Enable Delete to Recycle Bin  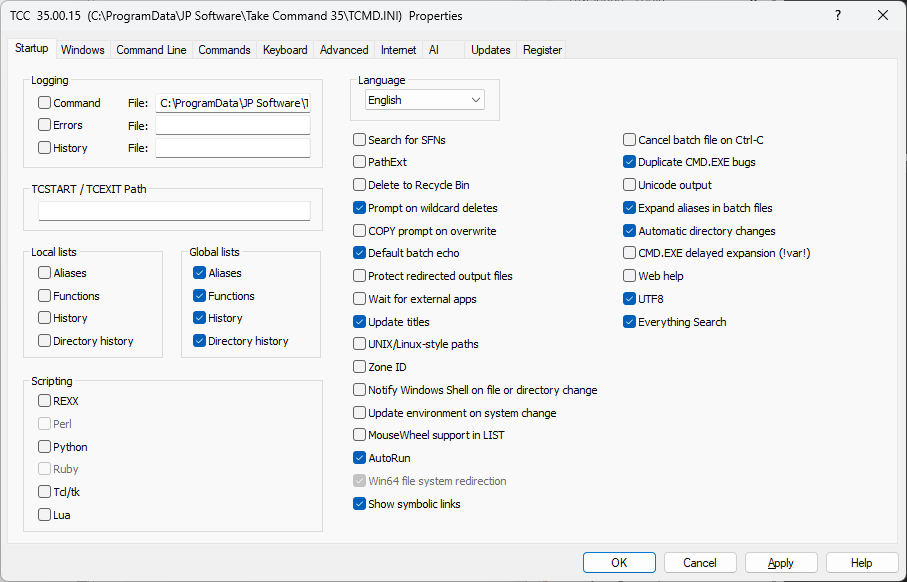359,185
